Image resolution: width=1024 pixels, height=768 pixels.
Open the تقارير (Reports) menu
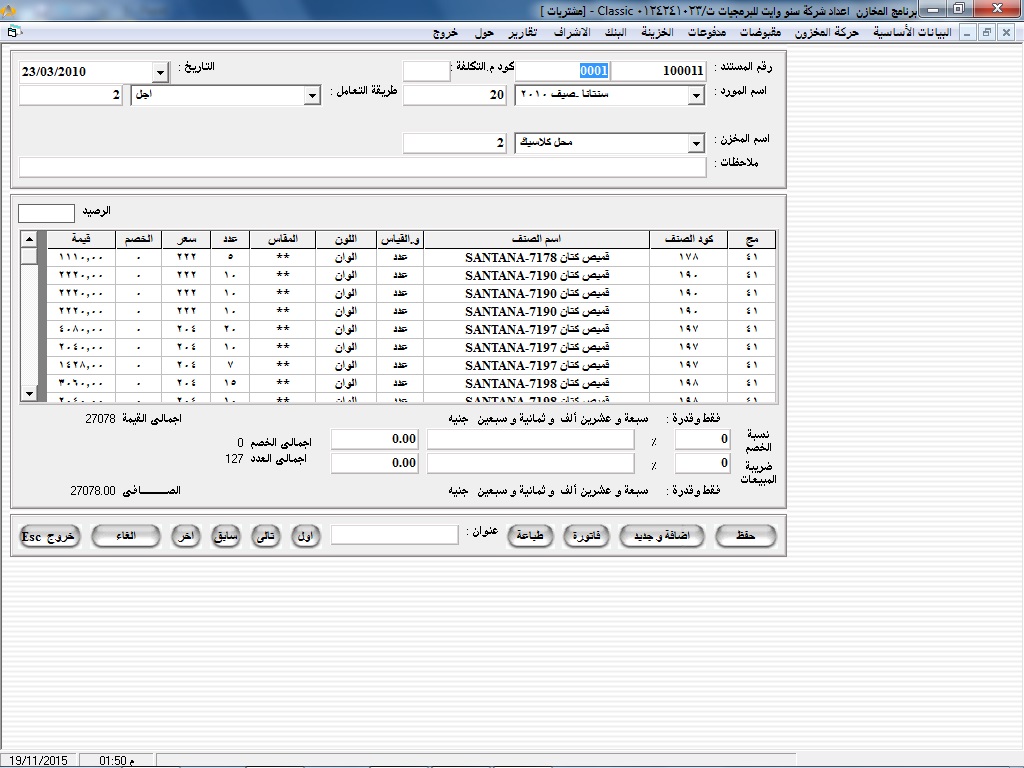521,33
